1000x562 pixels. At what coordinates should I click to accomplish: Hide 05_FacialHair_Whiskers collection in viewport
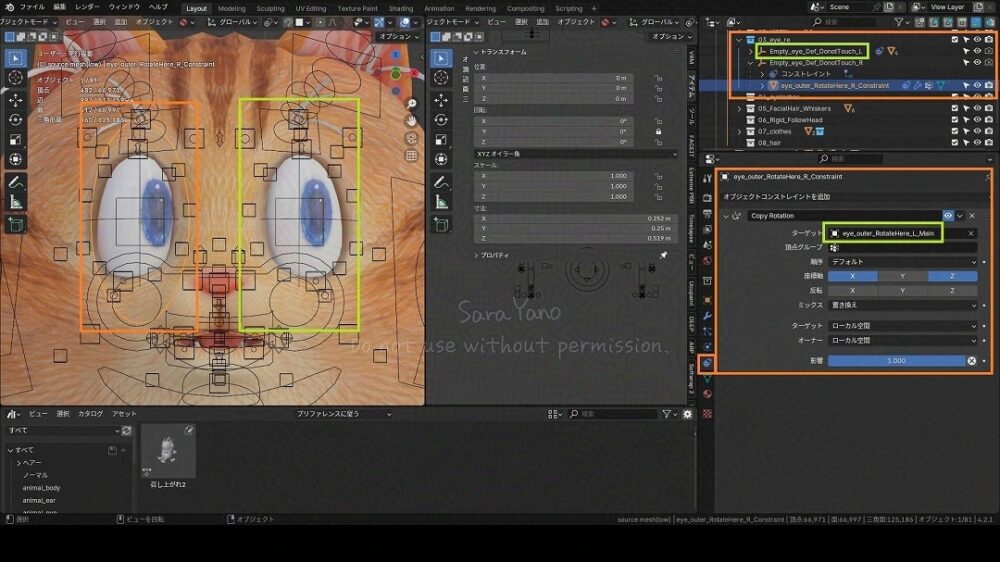[977, 108]
